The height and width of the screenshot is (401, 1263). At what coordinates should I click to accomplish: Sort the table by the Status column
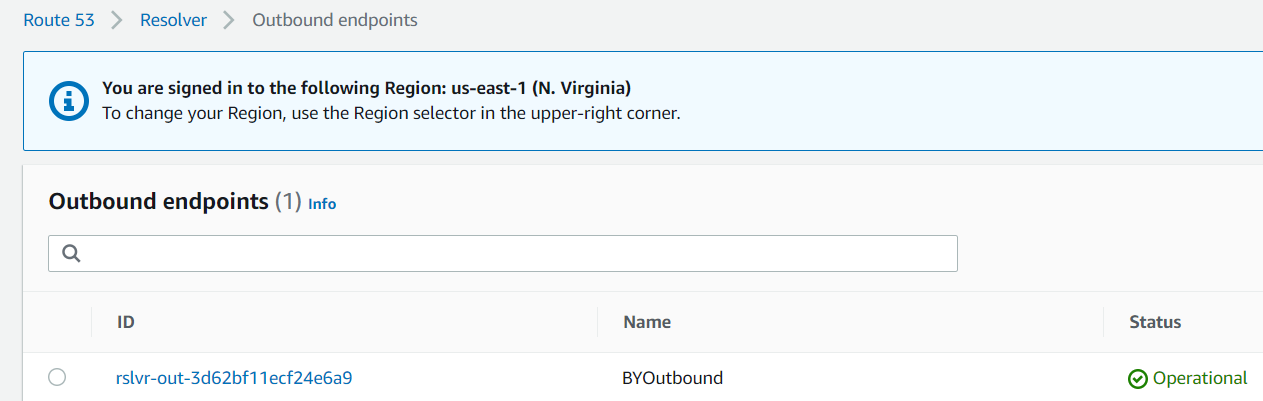pyautogui.click(x=1155, y=322)
